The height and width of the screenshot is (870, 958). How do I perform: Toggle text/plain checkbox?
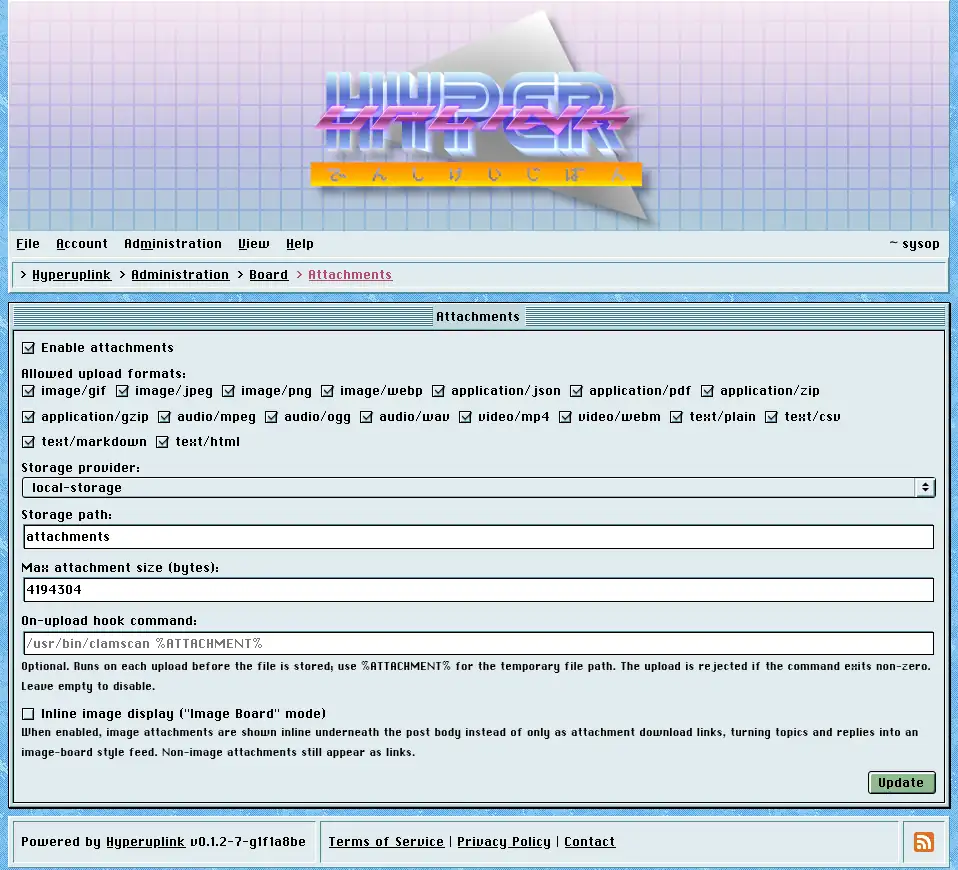pyautogui.click(x=676, y=417)
